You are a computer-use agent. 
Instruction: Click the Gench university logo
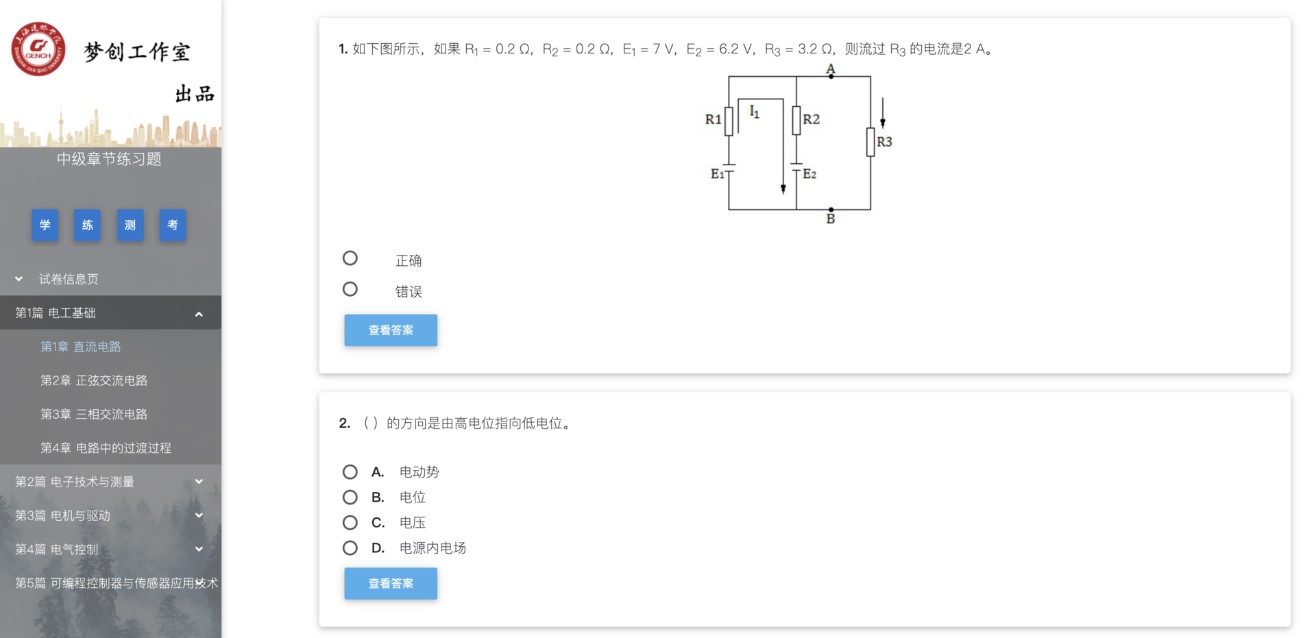tap(39, 48)
